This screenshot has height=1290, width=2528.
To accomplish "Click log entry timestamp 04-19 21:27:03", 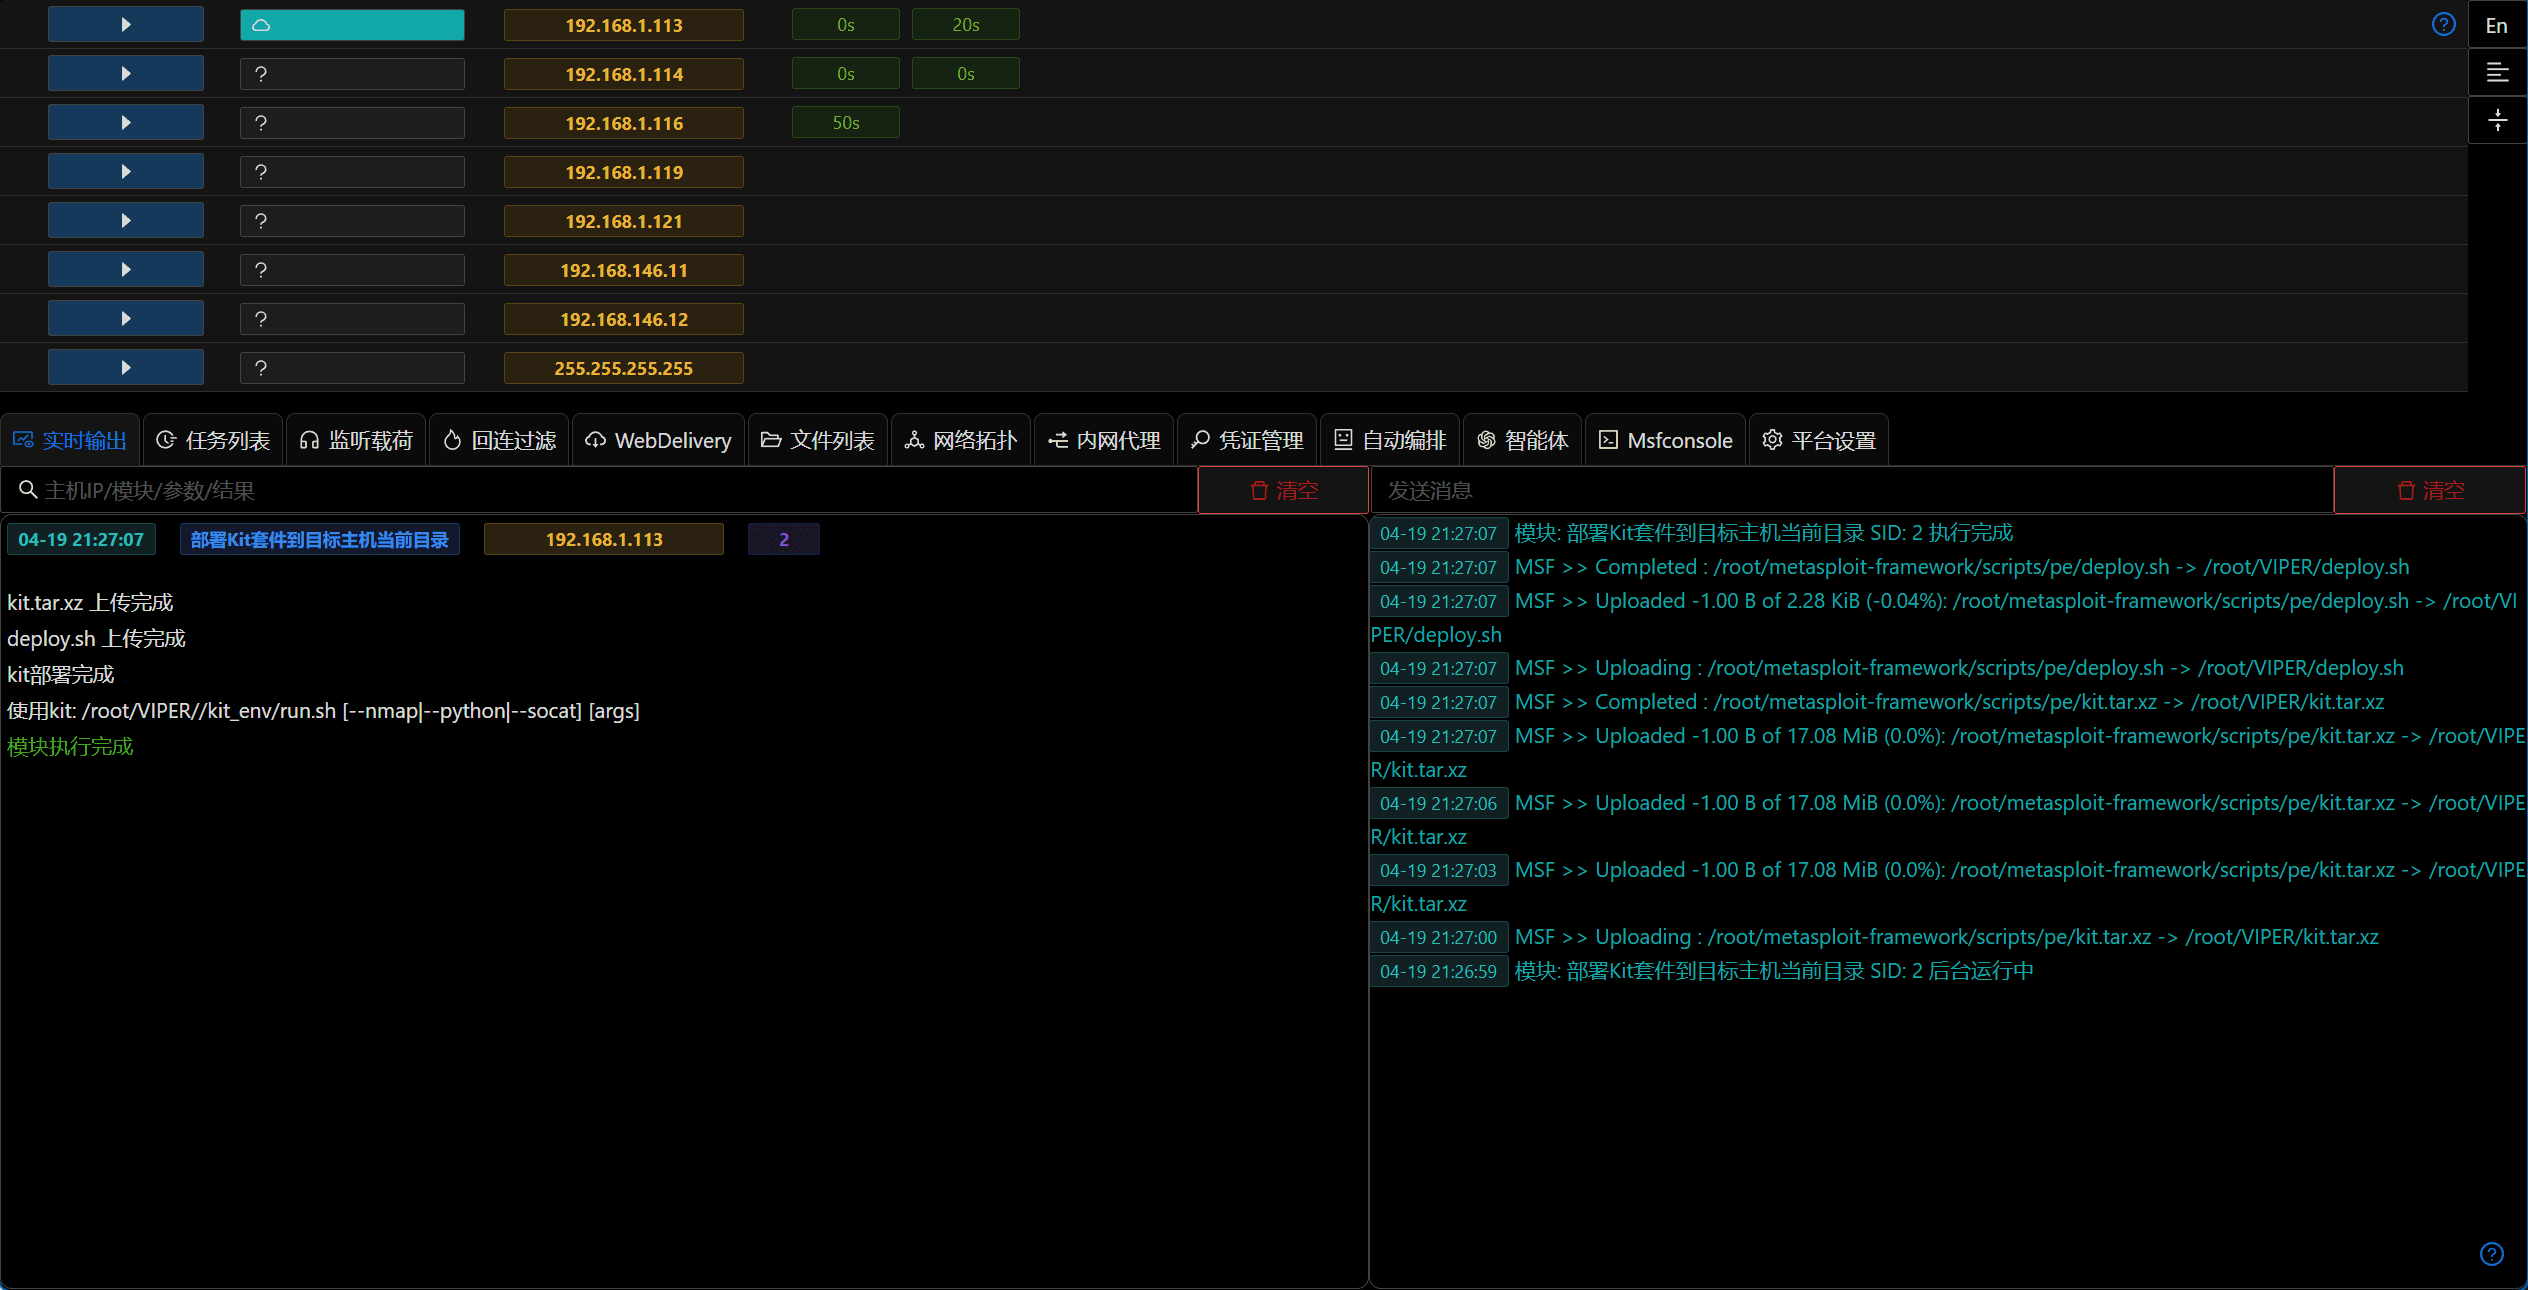I will (1438, 870).
